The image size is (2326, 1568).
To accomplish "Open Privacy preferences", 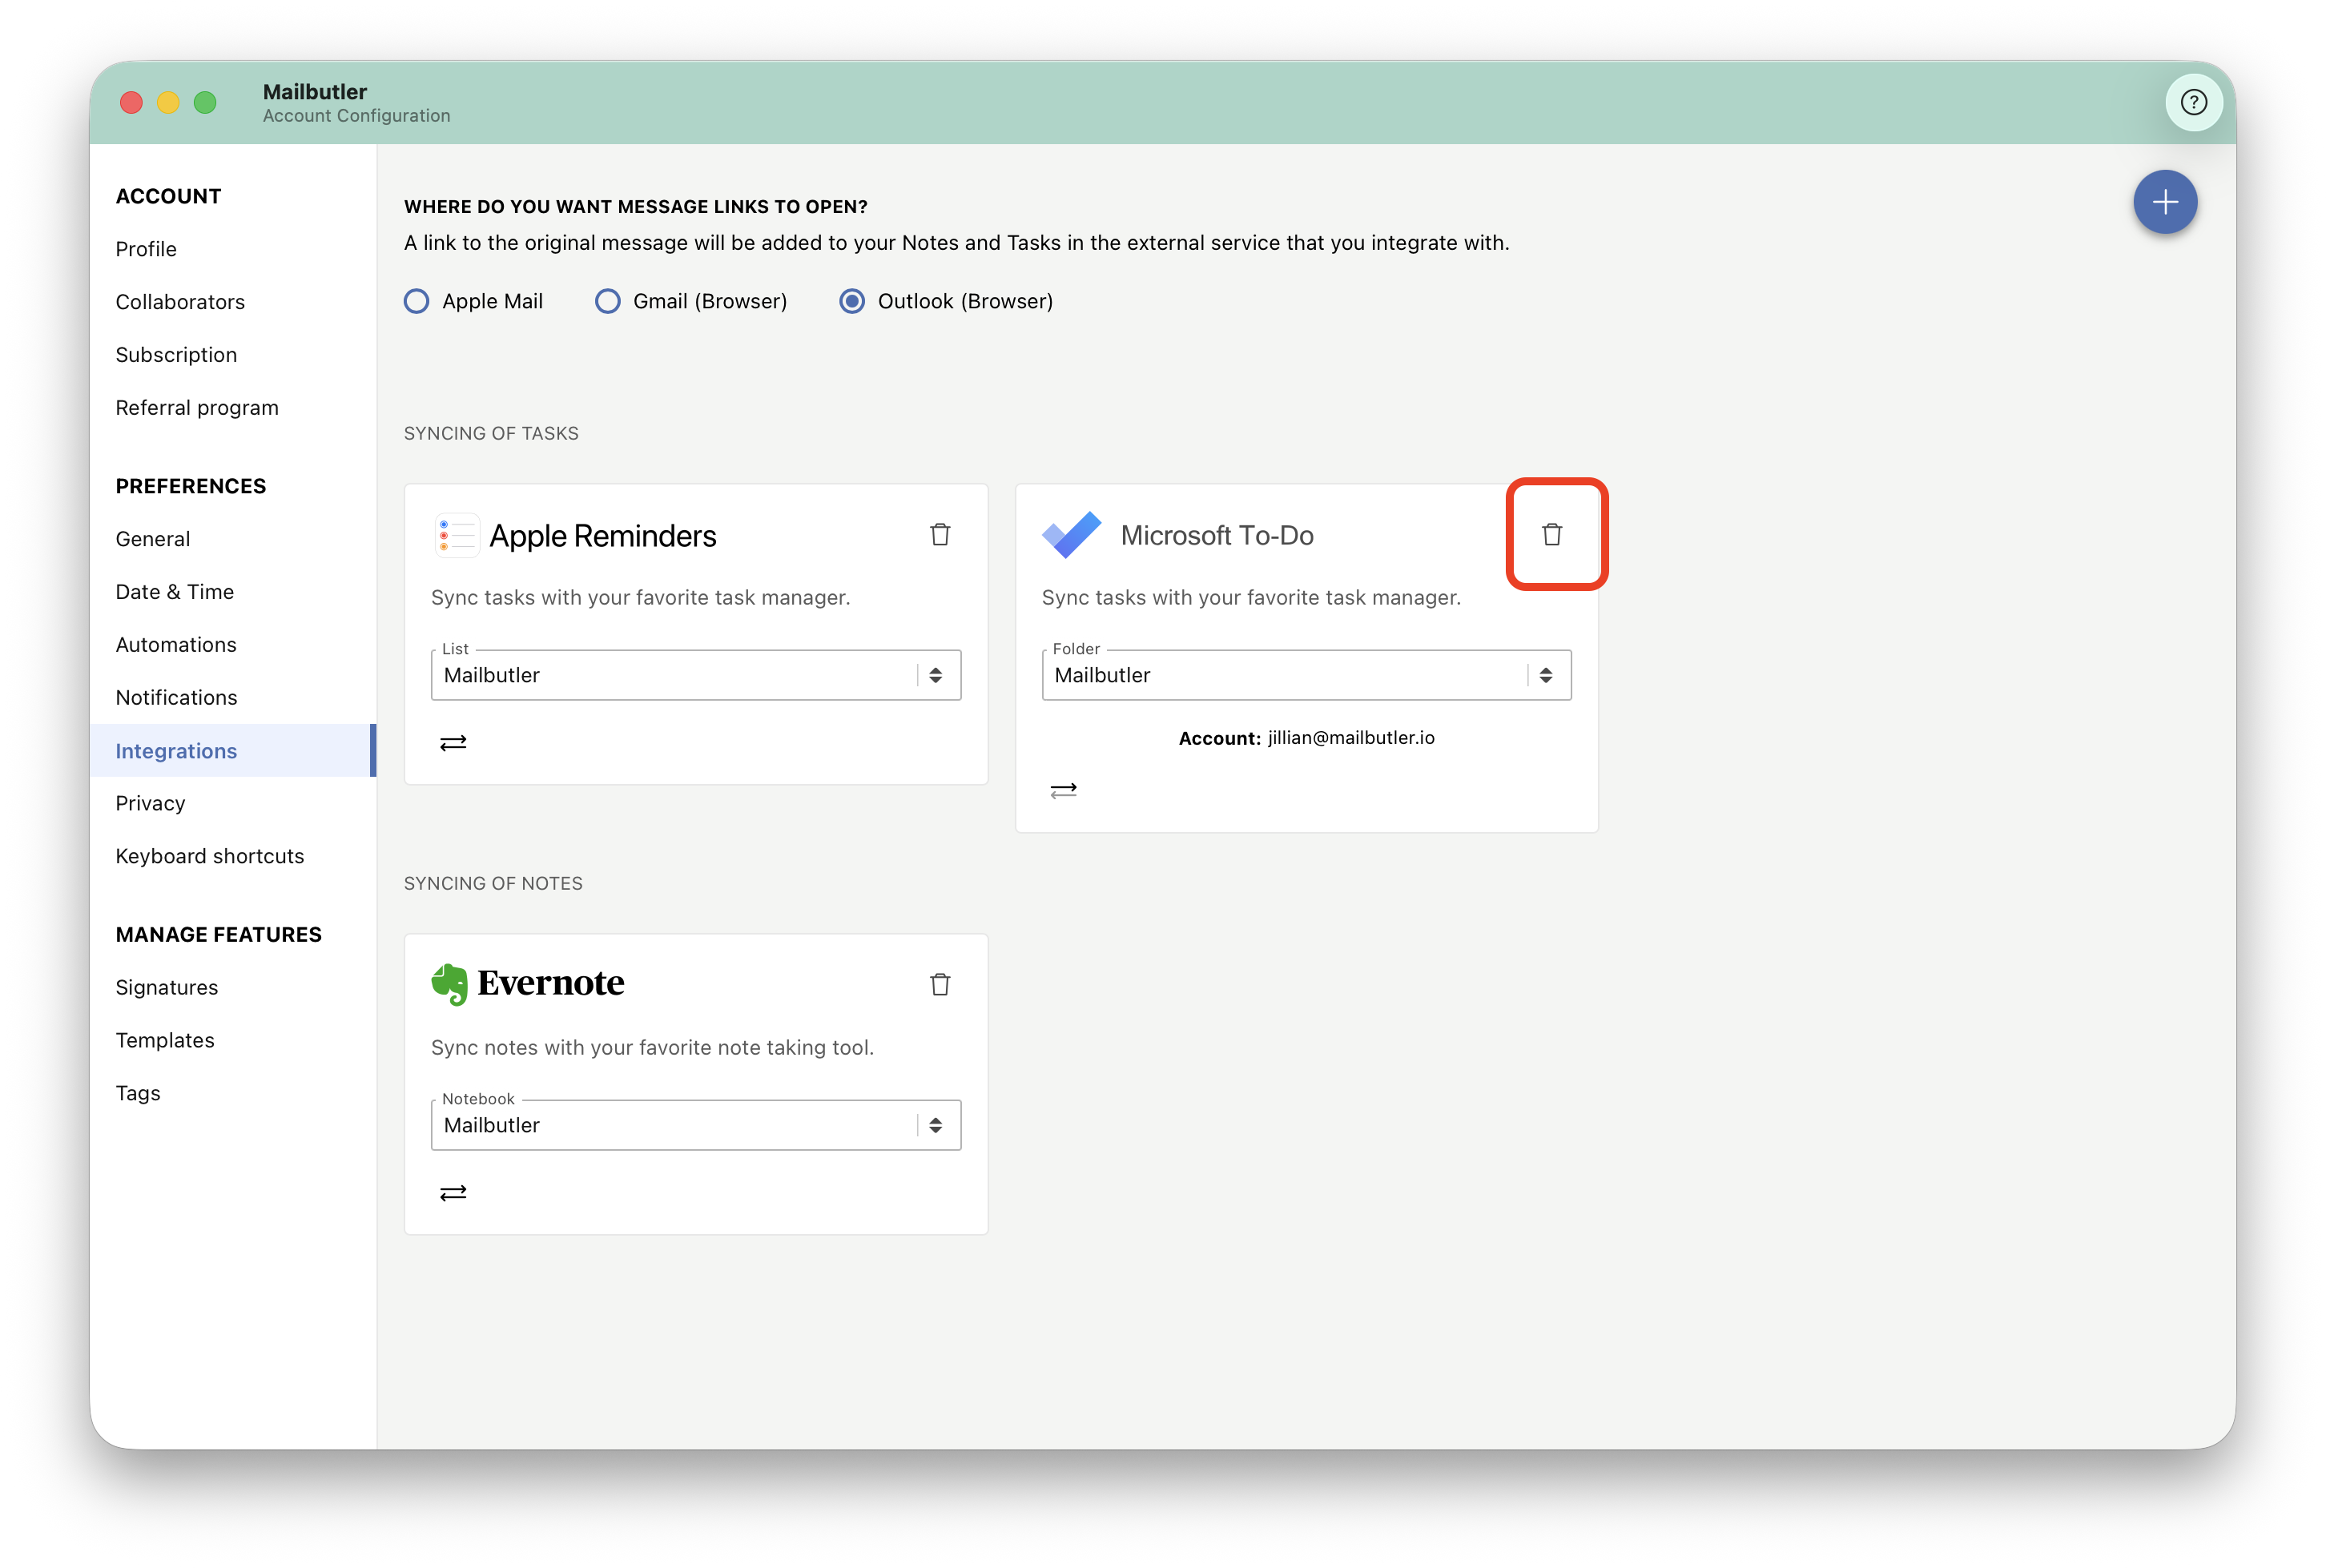I will [150, 804].
